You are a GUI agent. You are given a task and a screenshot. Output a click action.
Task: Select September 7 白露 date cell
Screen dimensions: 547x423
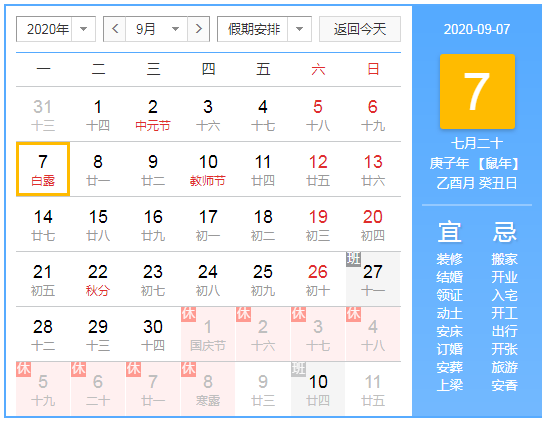coord(43,169)
